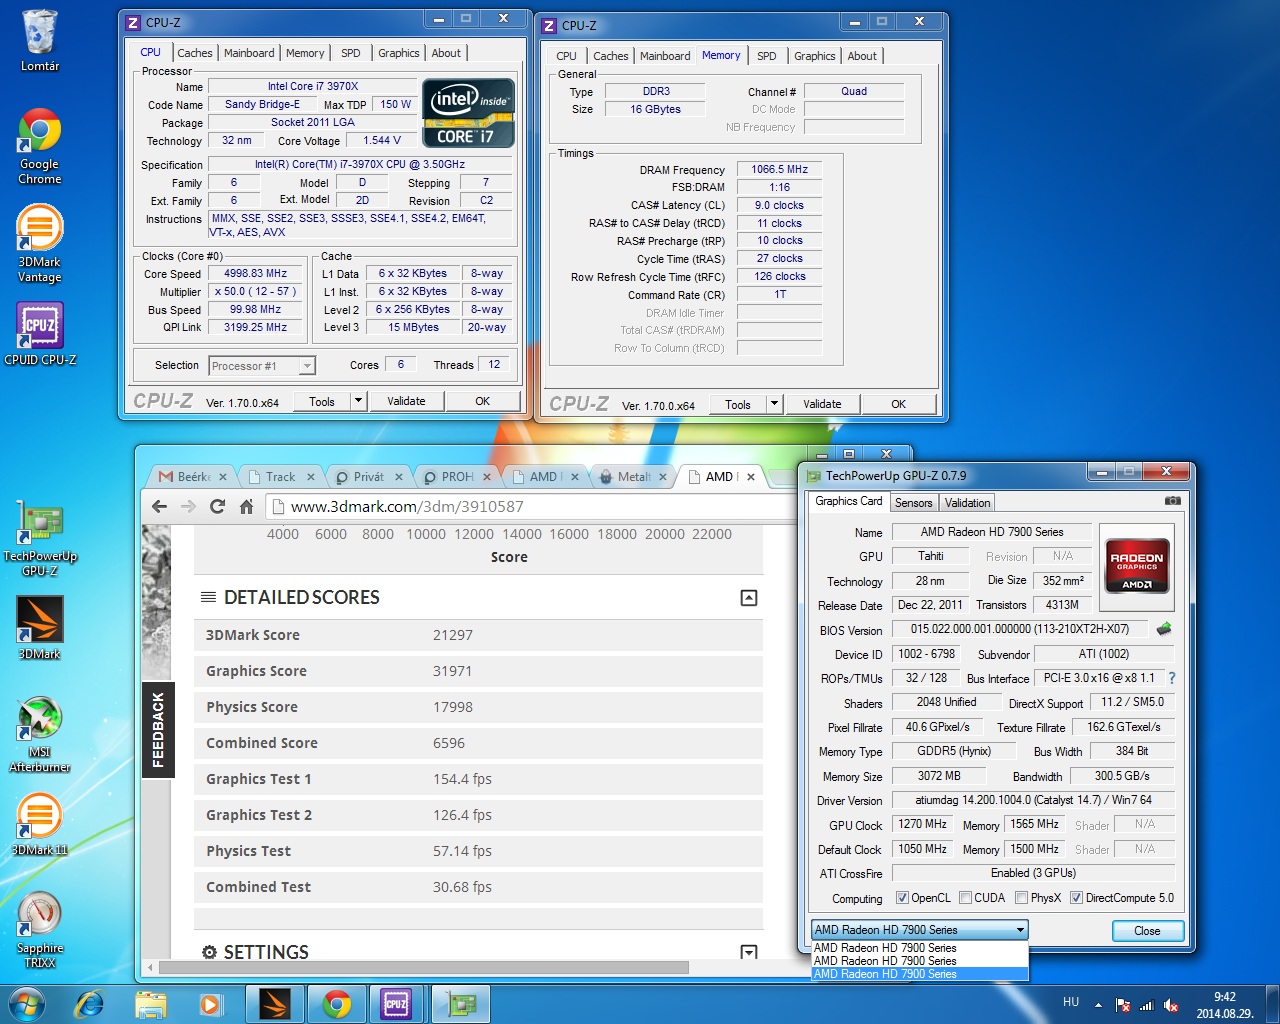Click the DRAM Frequency 1066.5 MHz value
This screenshot has height=1024, width=1280.
[x=779, y=170]
